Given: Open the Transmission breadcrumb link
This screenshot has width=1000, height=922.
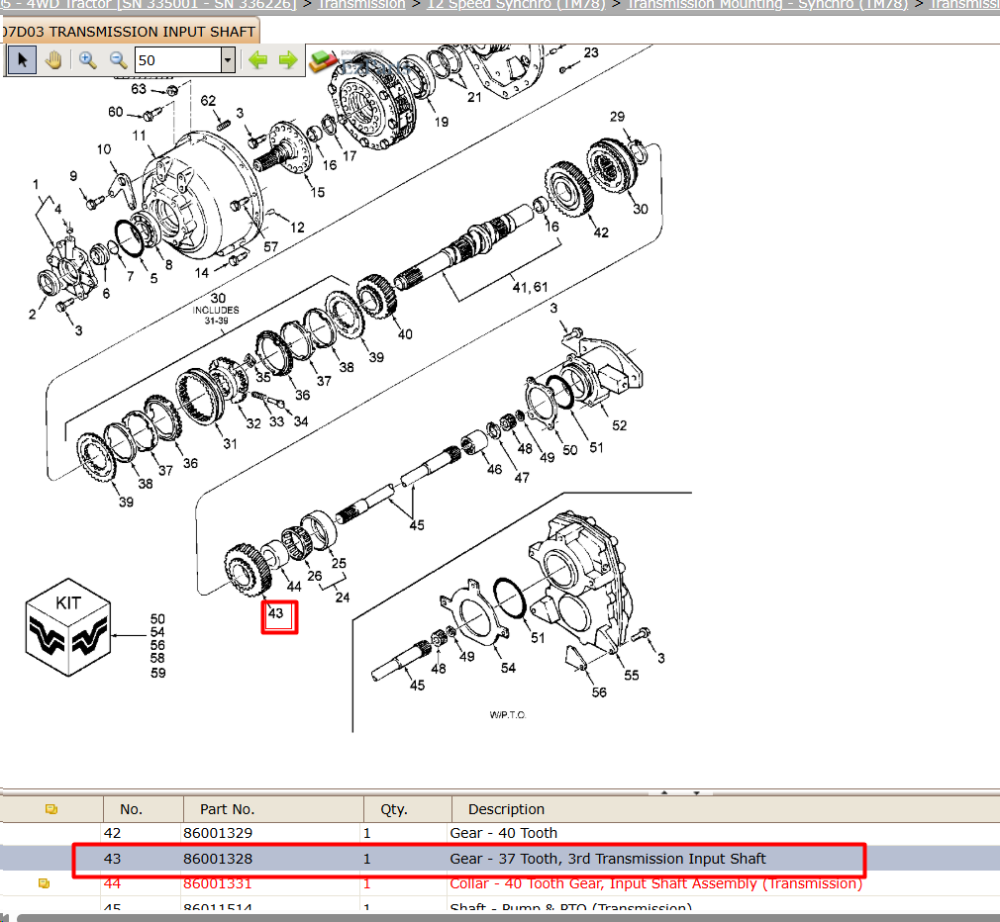Looking at the screenshot, I should [362, 4].
